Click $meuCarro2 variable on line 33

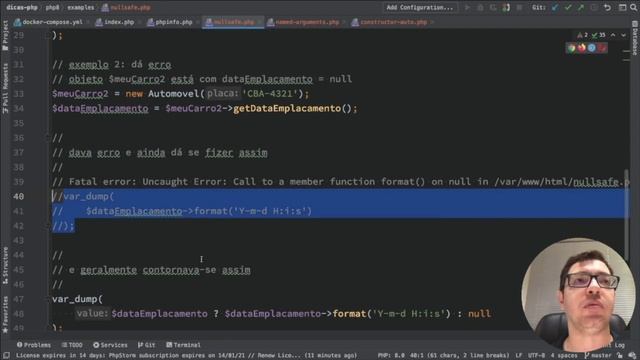point(80,93)
